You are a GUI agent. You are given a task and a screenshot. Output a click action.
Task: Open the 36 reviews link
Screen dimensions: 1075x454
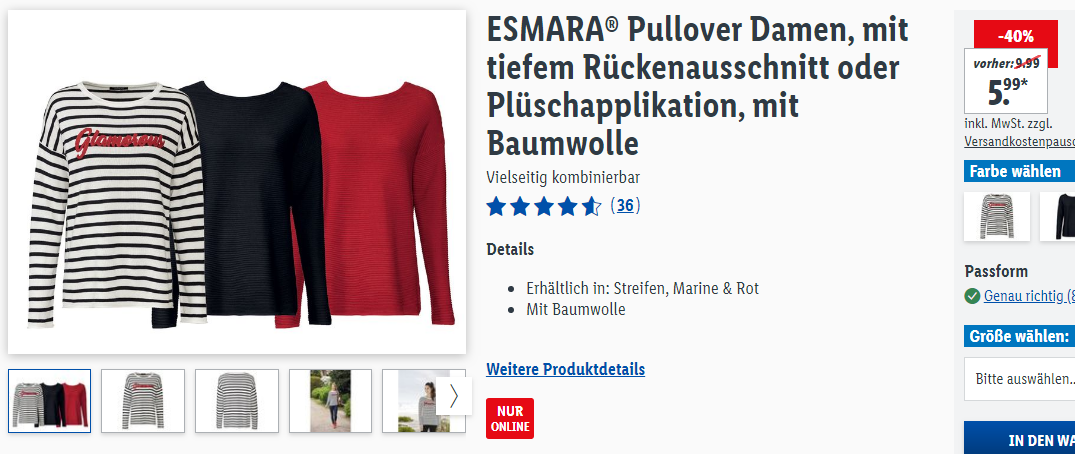tap(625, 206)
